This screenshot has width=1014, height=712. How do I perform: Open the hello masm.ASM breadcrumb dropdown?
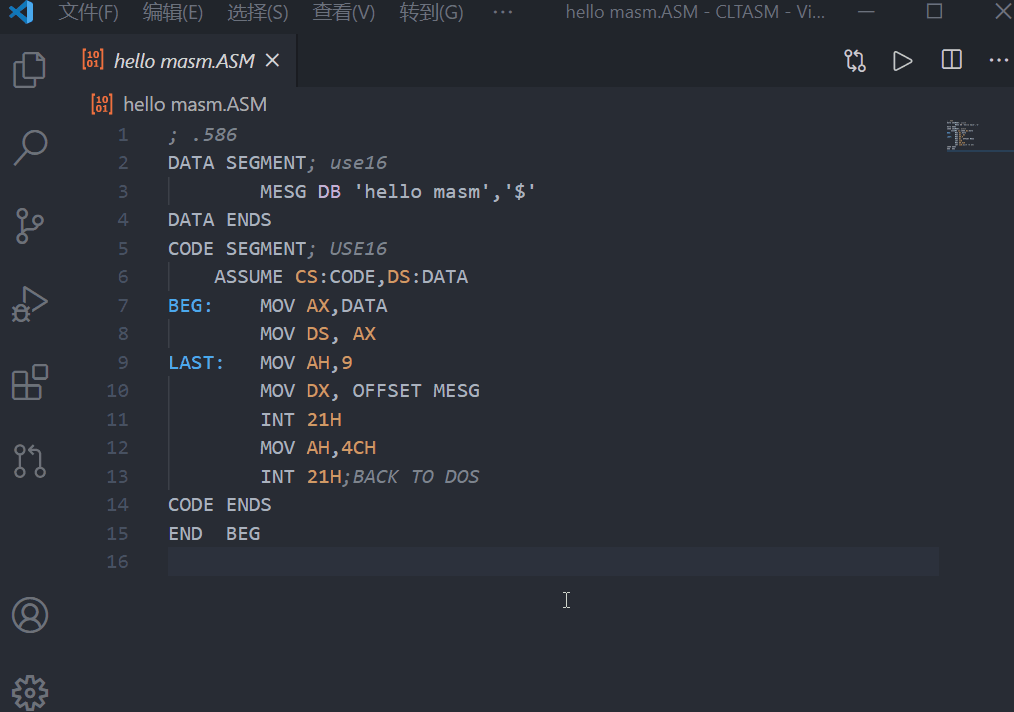194,104
